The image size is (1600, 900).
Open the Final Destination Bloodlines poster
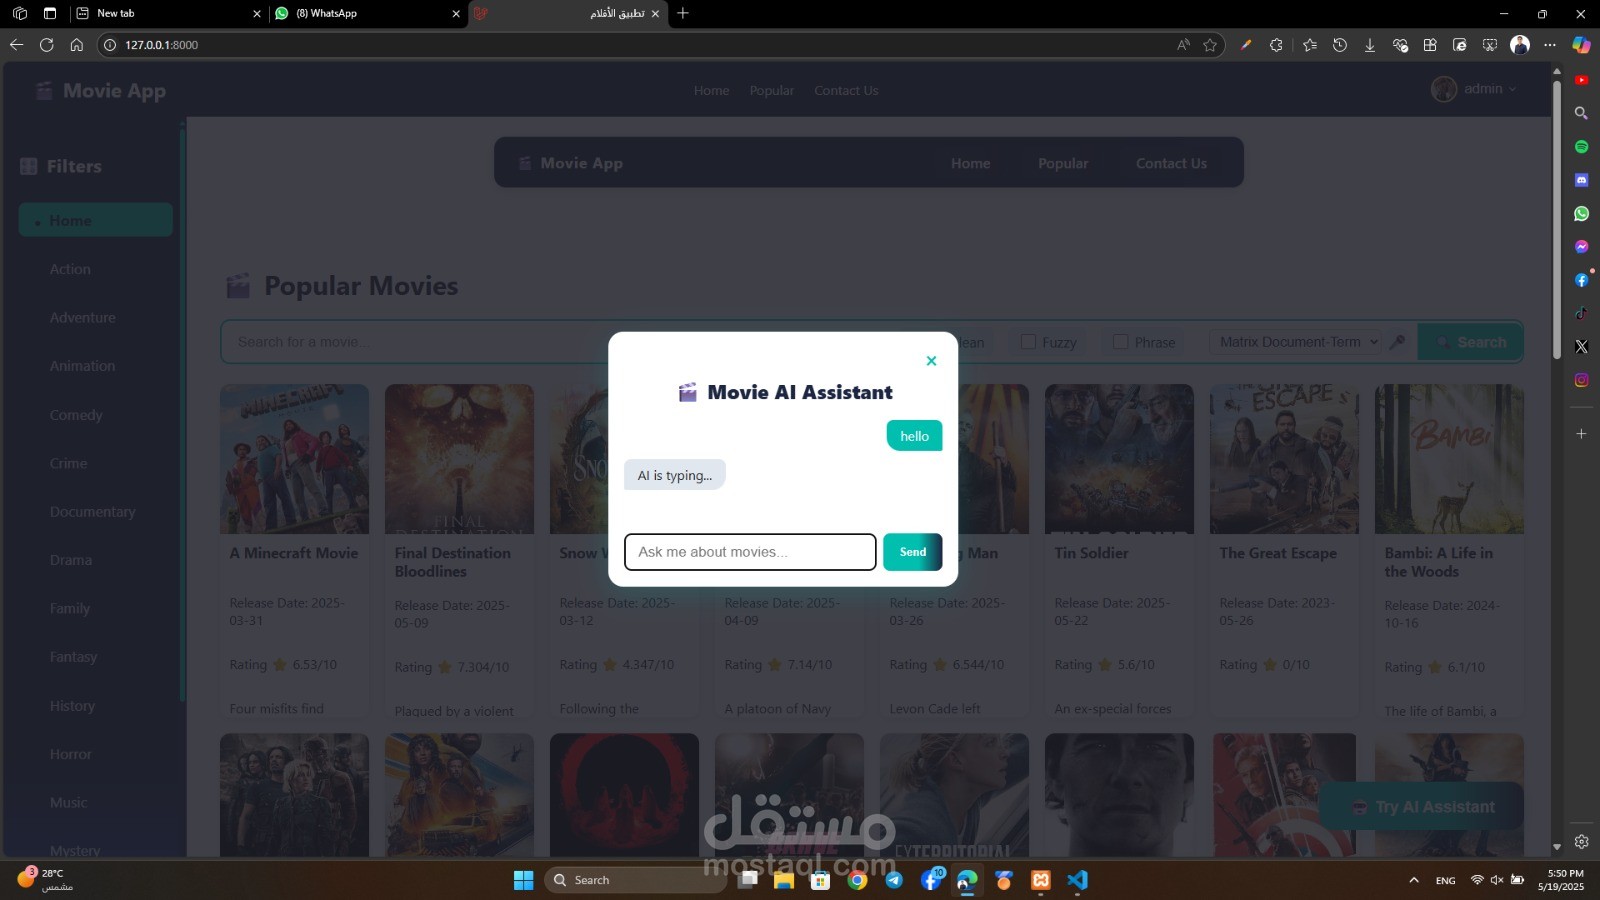coord(459,459)
